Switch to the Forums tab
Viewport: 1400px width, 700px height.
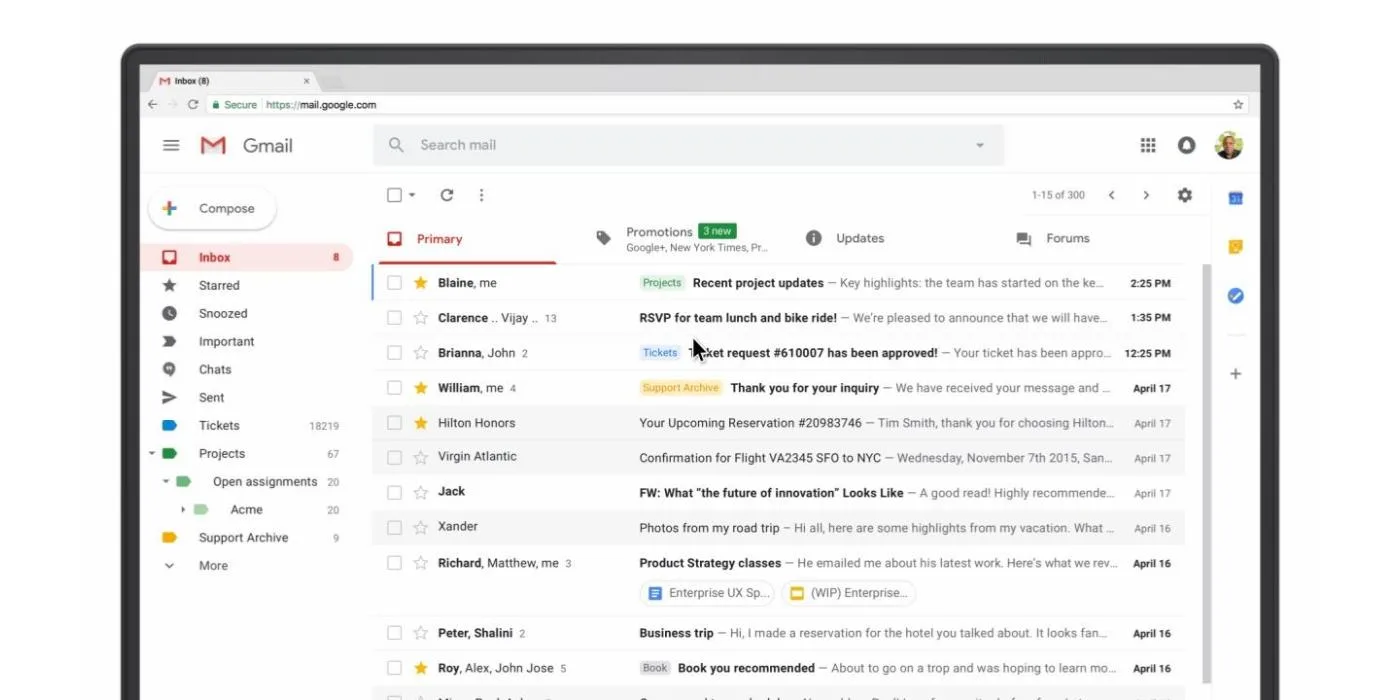pos(1053,238)
